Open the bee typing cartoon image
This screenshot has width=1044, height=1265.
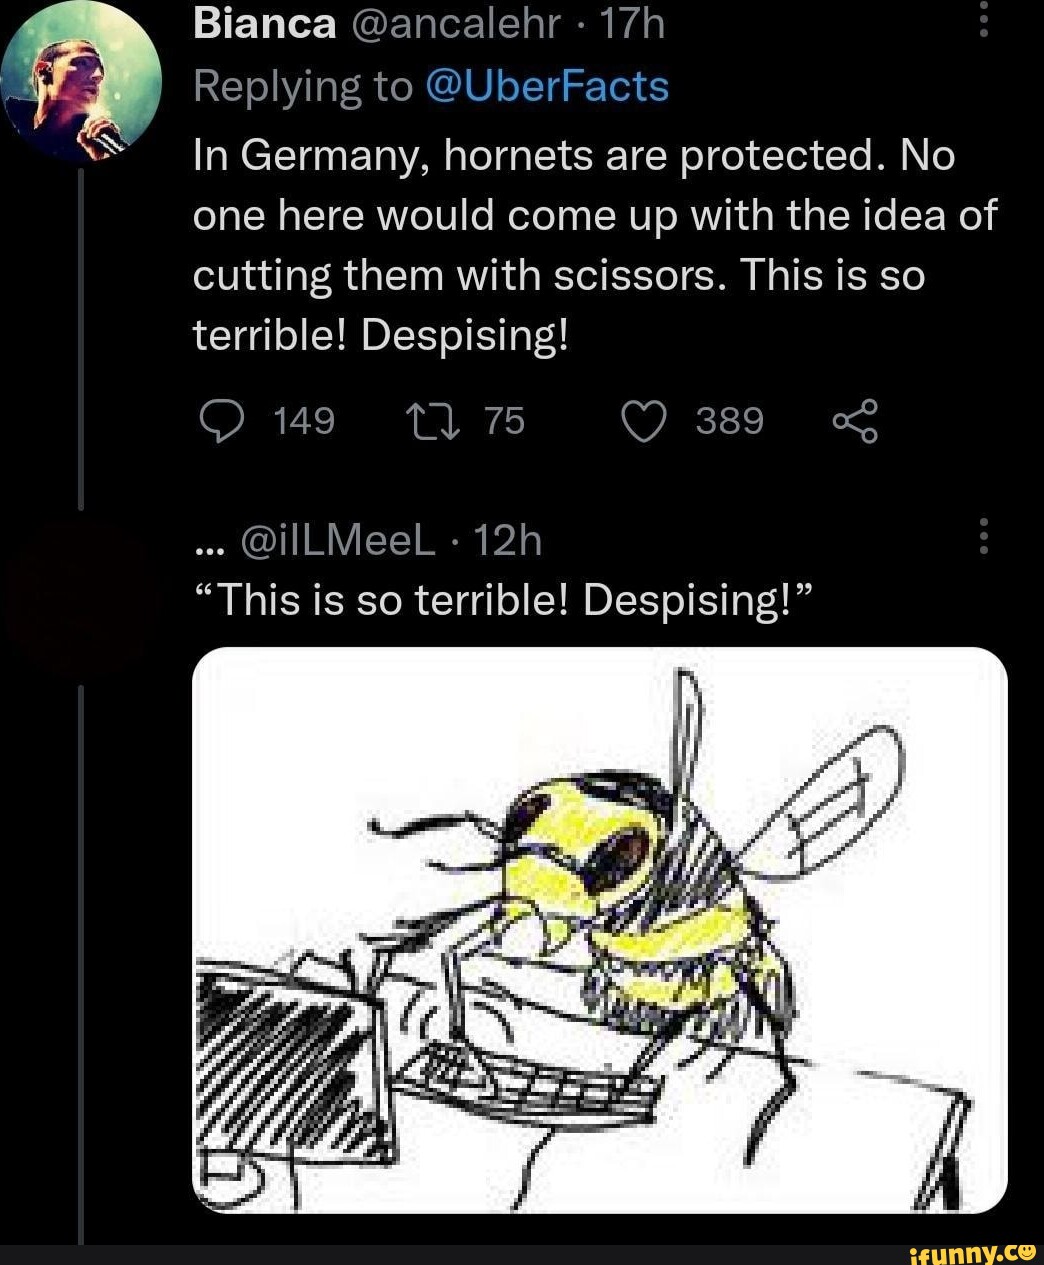tap(599, 929)
